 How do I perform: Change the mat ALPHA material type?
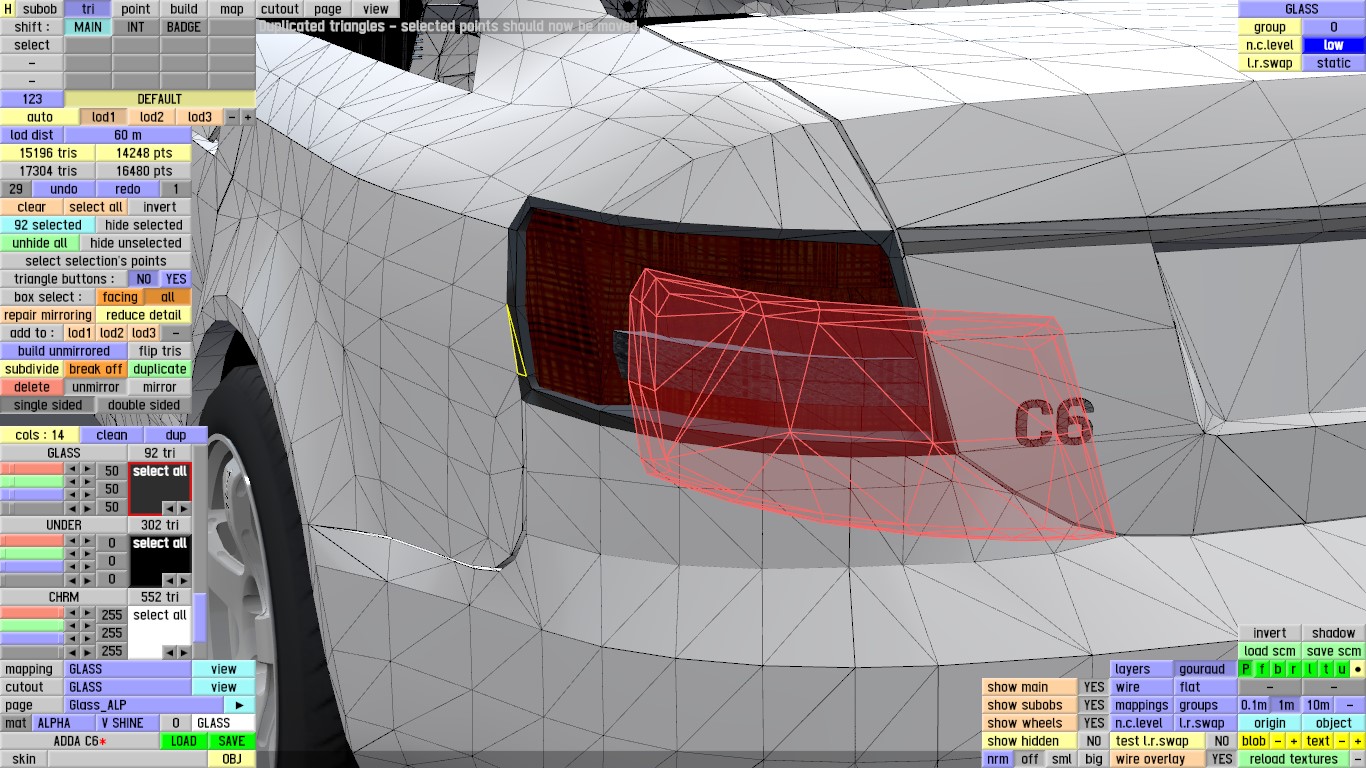pos(64,723)
